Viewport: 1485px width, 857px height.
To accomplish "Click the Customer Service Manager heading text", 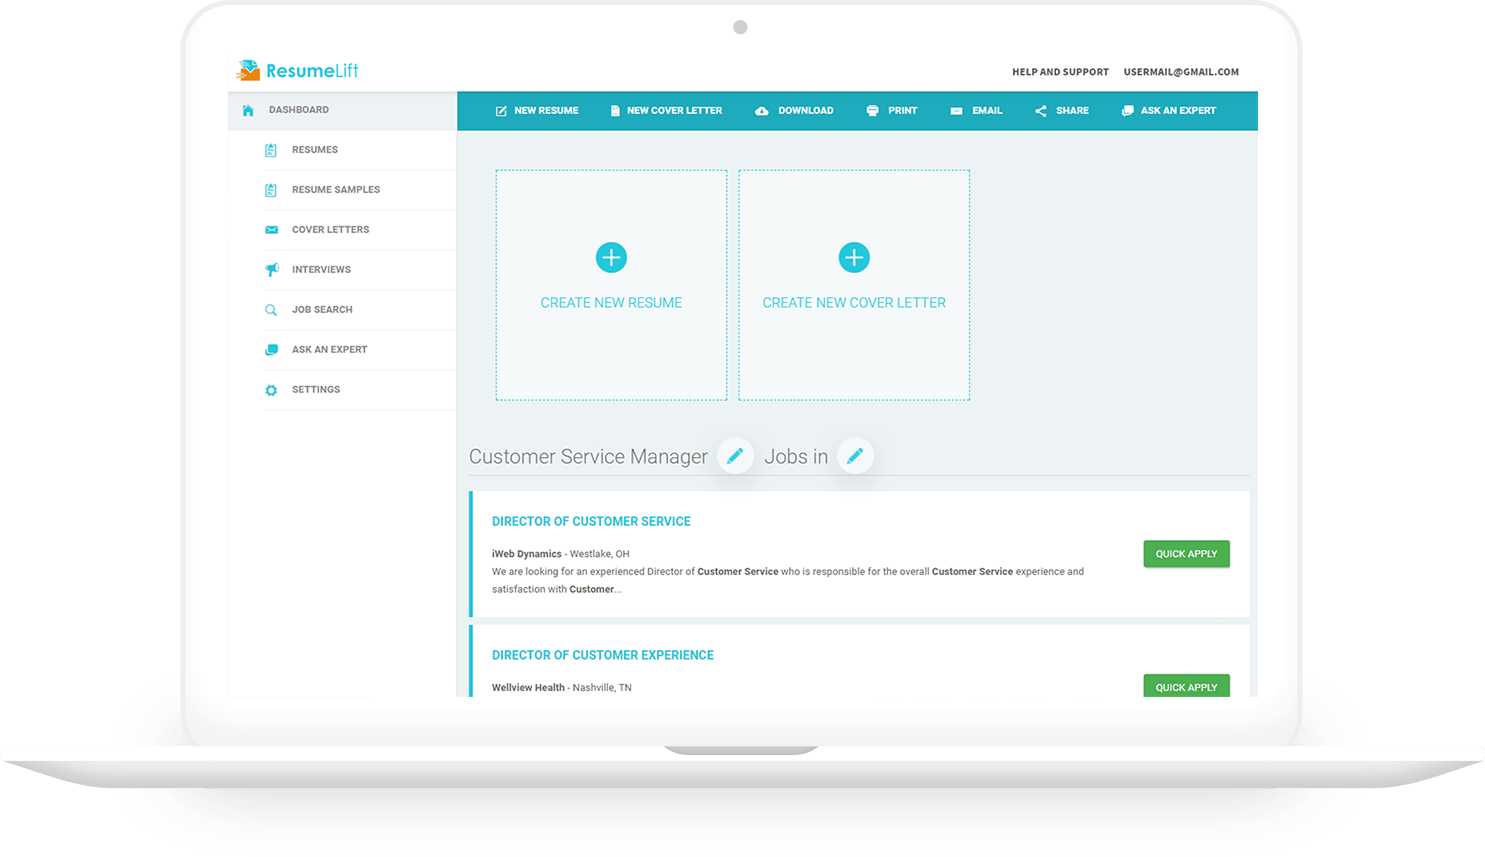I will [x=588, y=457].
